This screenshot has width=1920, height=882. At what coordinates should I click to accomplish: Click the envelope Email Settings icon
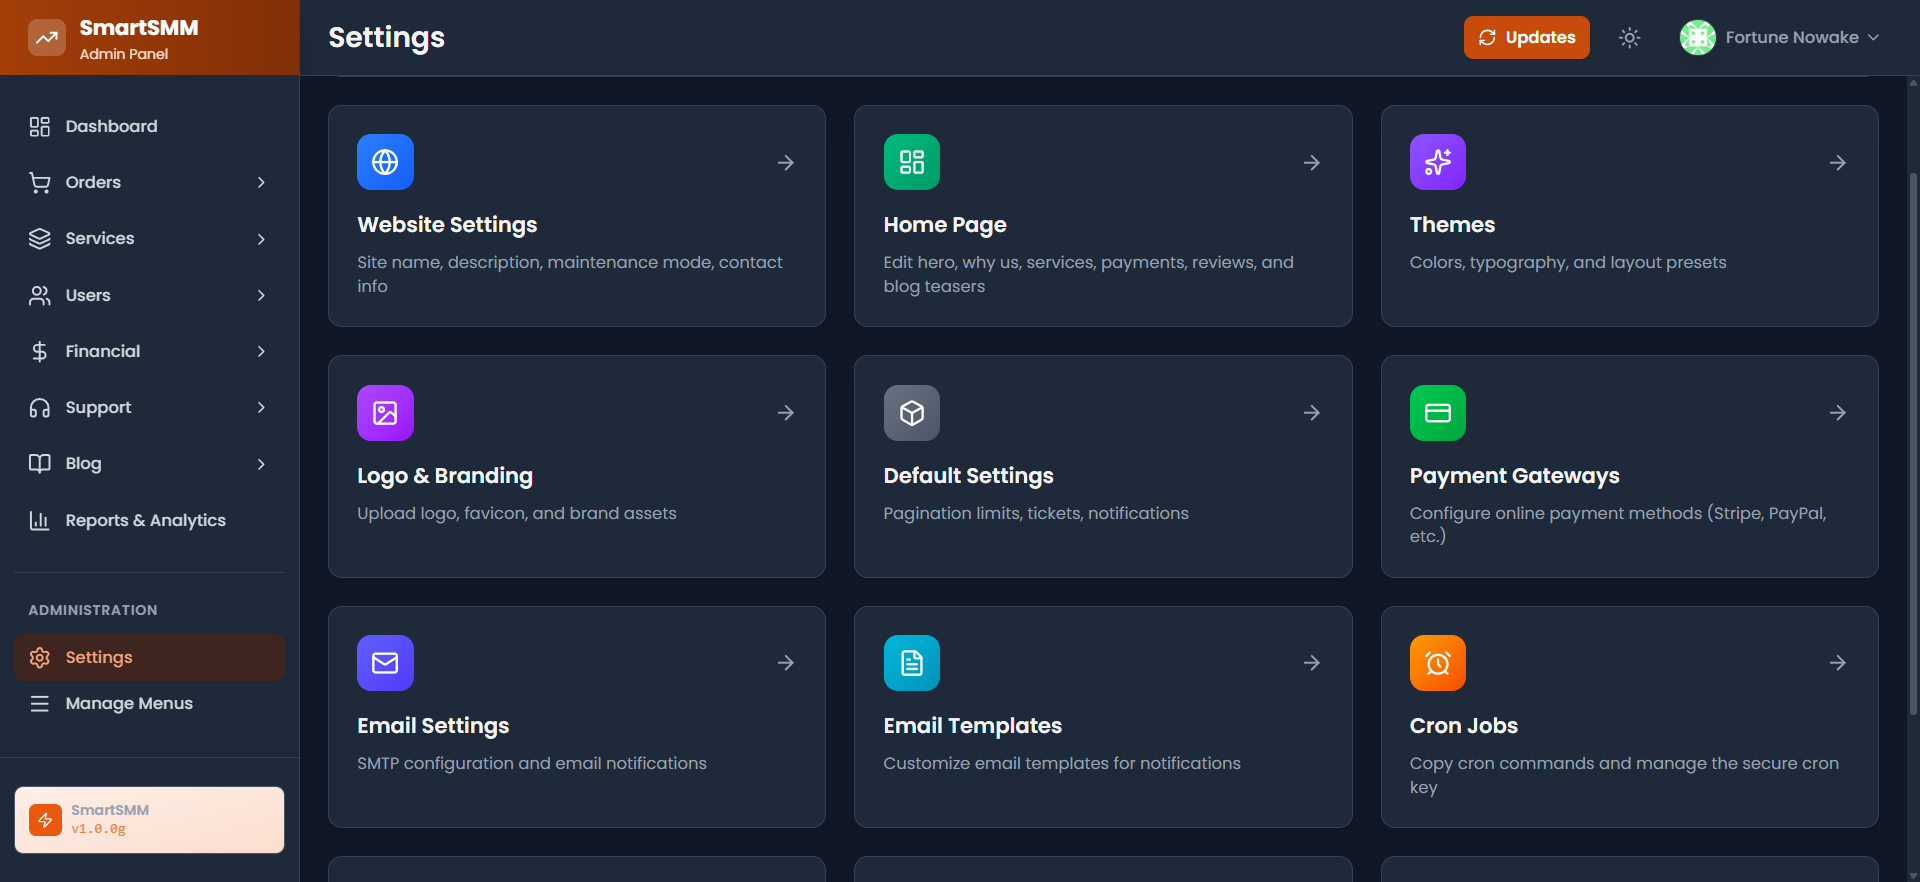coord(385,663)
